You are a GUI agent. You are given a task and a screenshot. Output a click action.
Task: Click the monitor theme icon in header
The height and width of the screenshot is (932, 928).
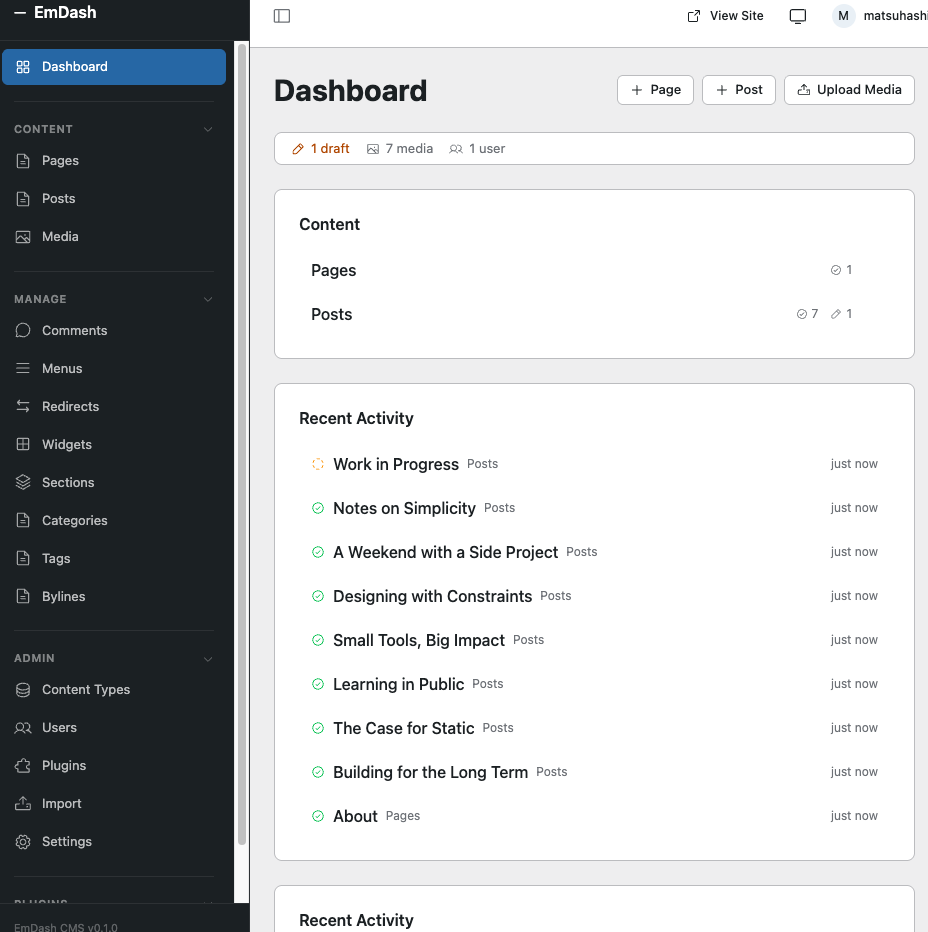798,16
